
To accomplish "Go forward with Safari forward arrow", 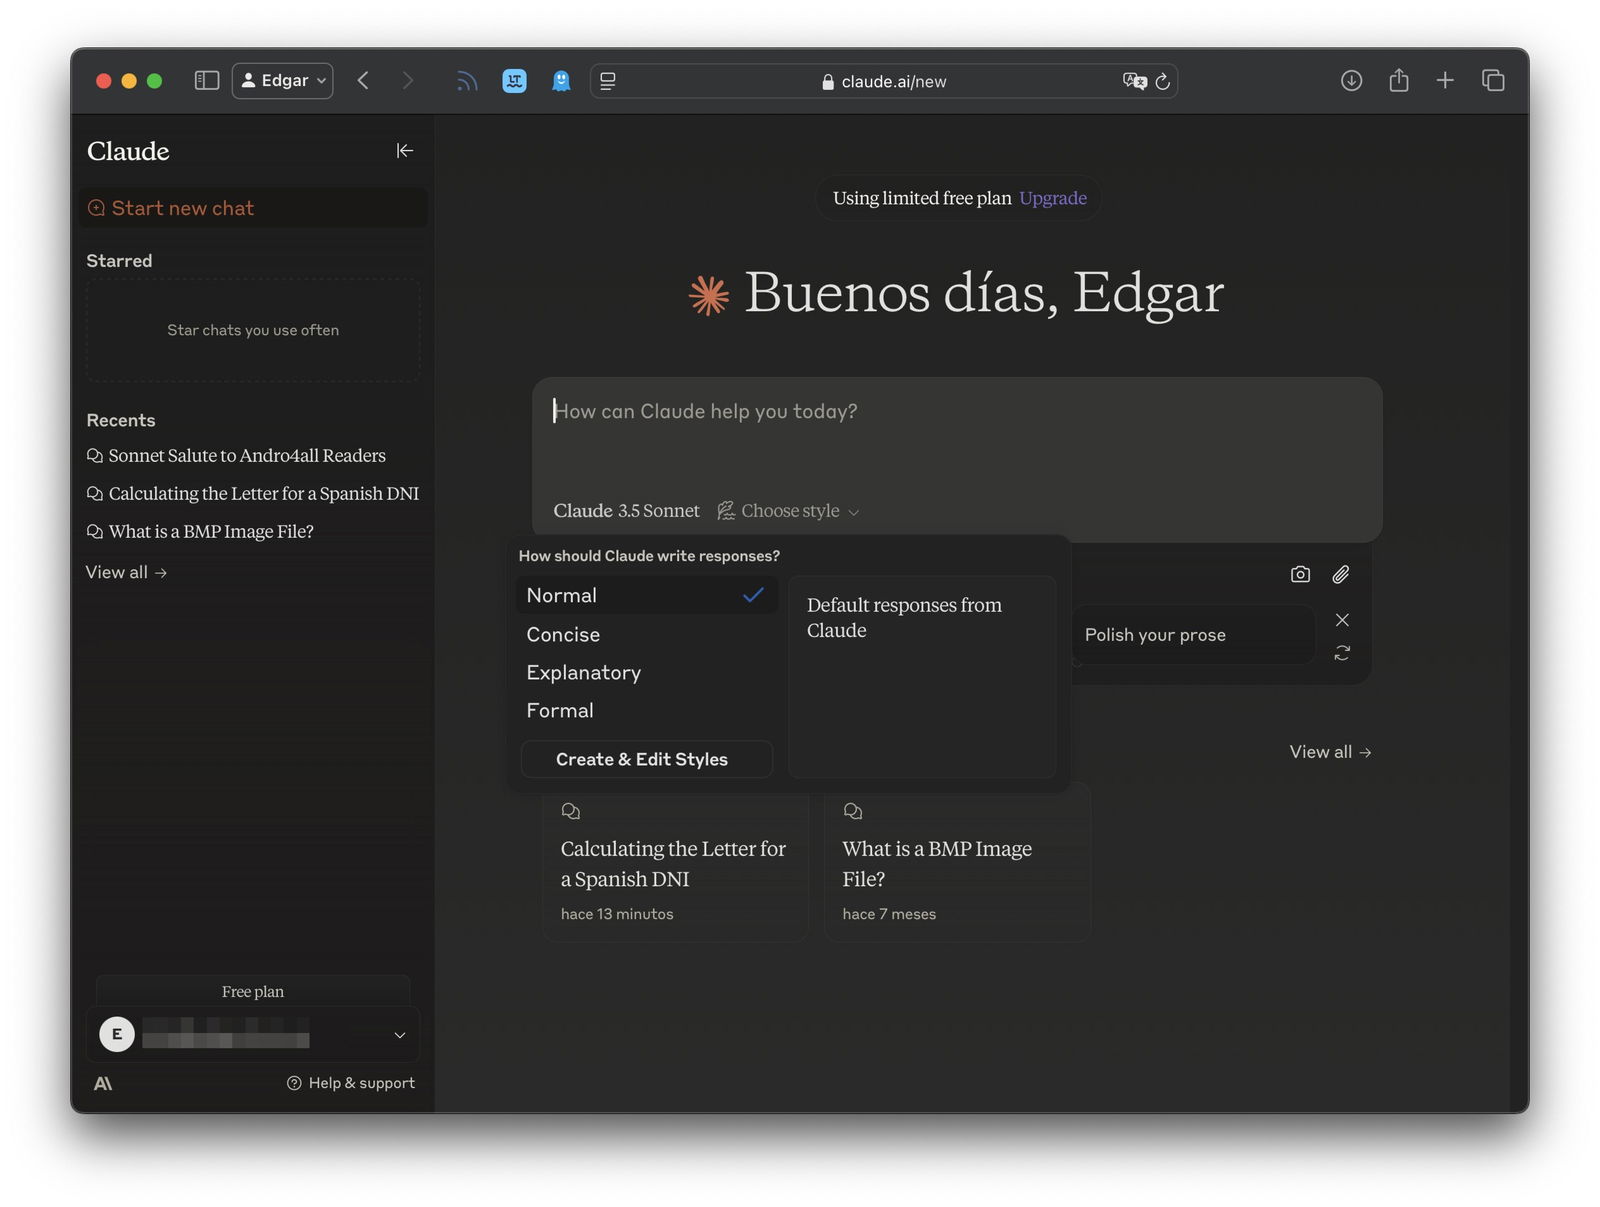I will coord(407,81).
